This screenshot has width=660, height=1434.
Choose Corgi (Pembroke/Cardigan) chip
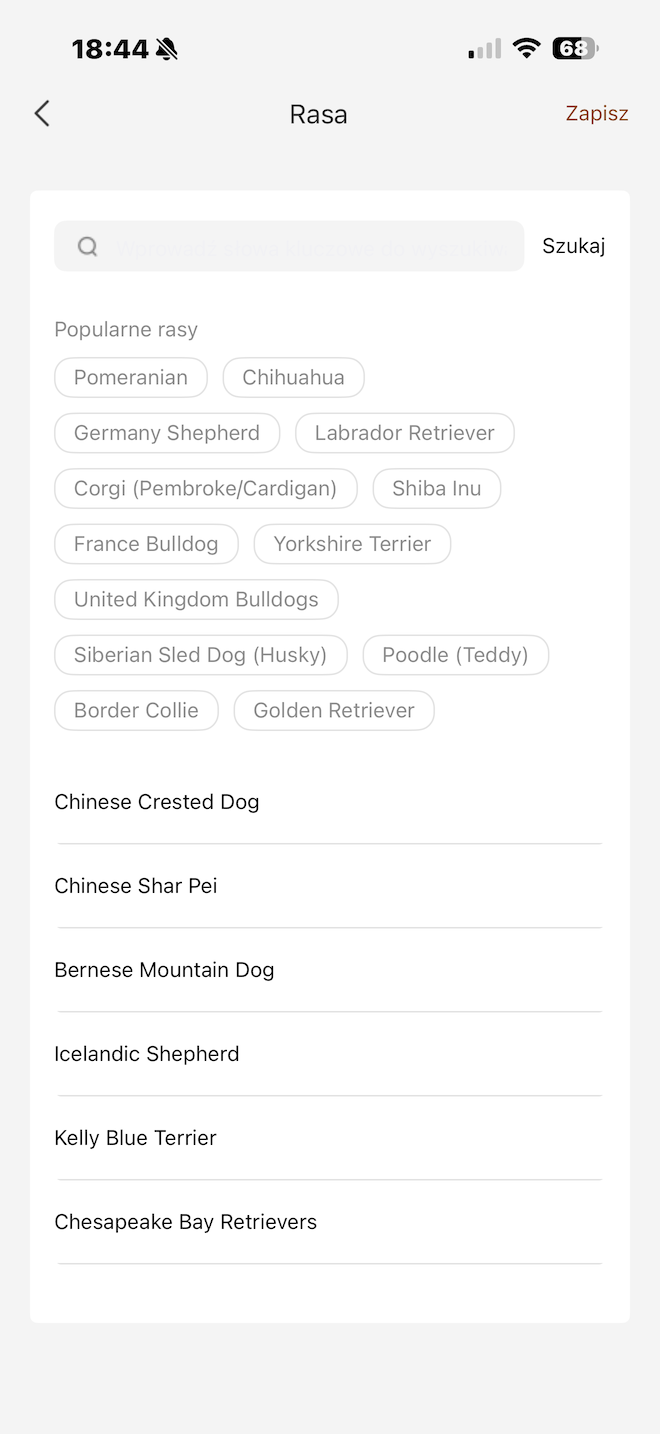pyautogui.click(x=205, y=489)
